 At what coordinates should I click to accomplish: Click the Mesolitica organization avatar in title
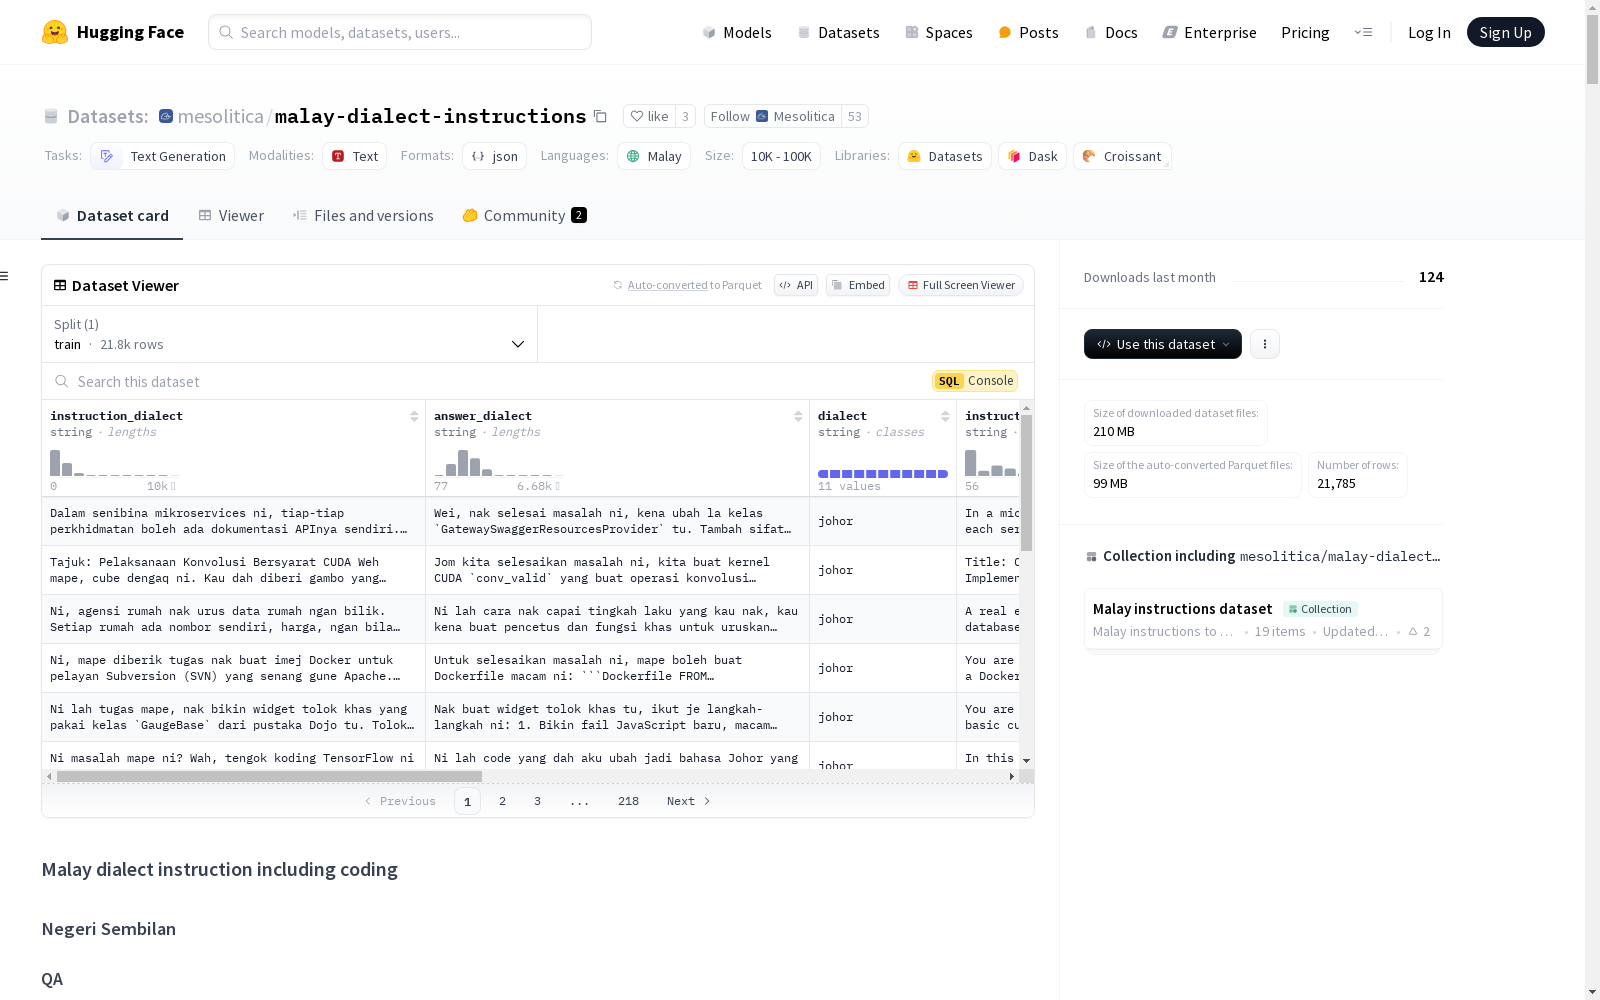click(166, 116)
